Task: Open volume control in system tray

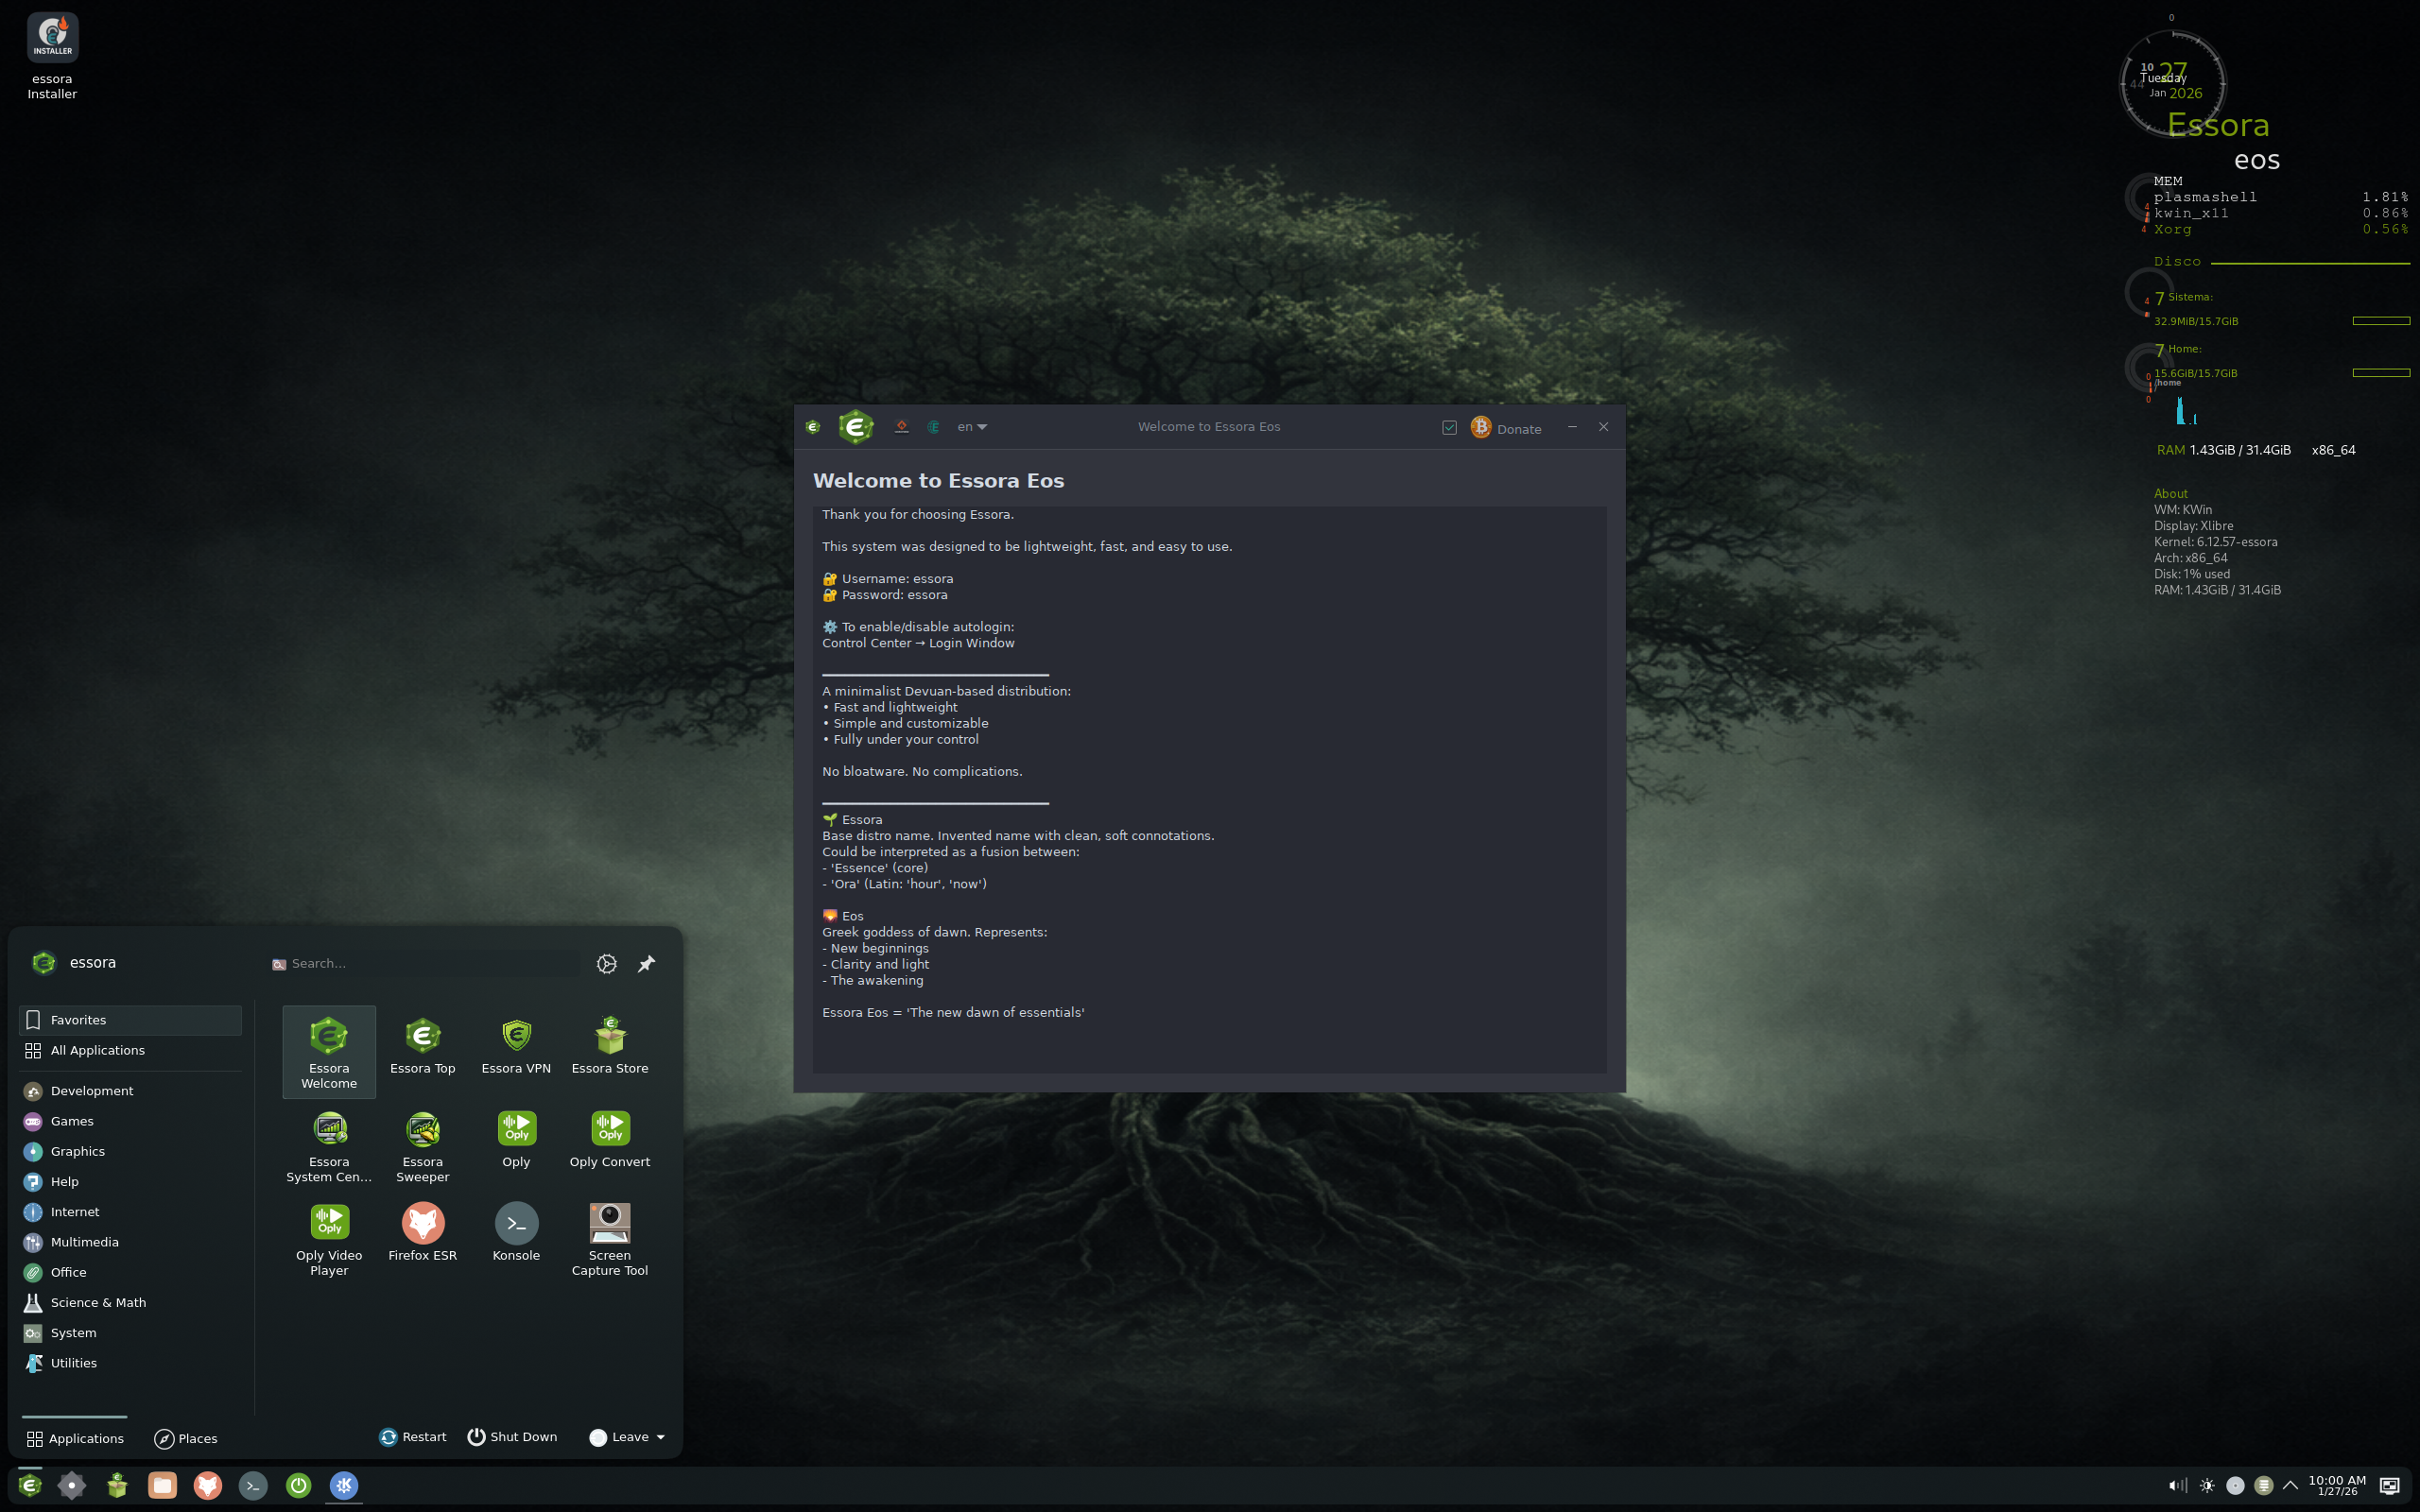Action: pos(2177,1485)
